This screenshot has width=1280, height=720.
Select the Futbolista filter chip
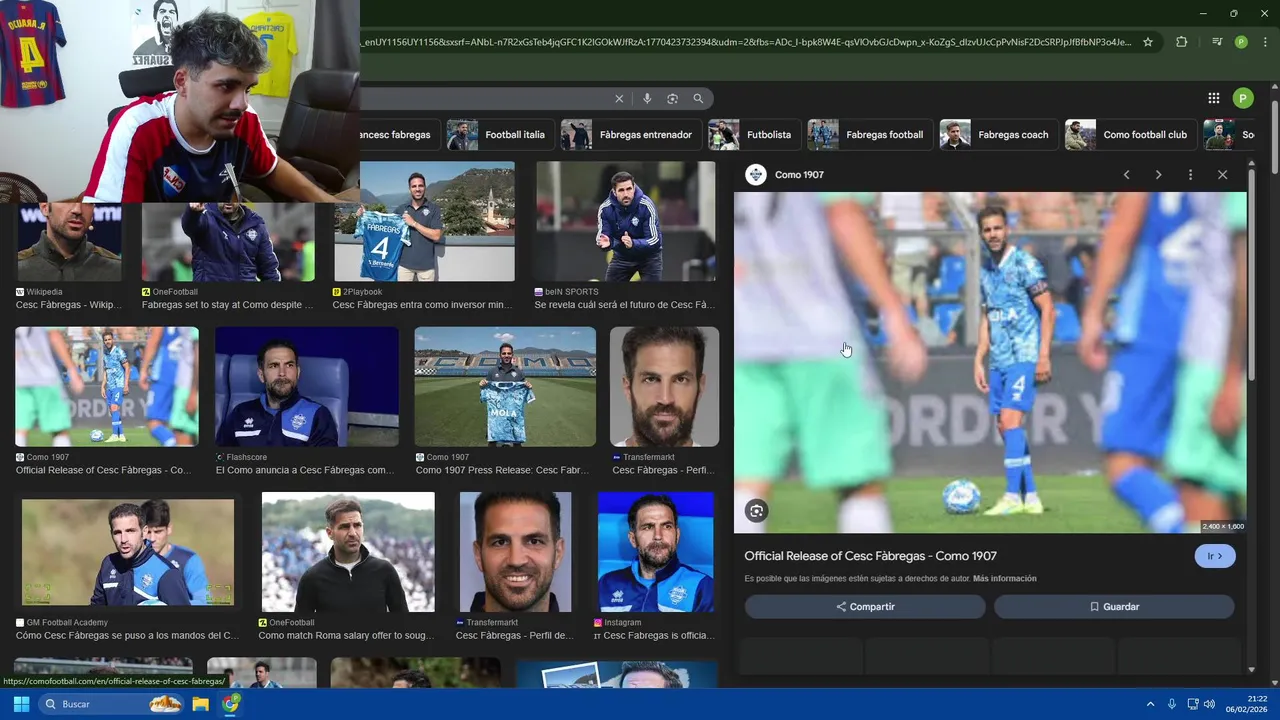(754, 135)
